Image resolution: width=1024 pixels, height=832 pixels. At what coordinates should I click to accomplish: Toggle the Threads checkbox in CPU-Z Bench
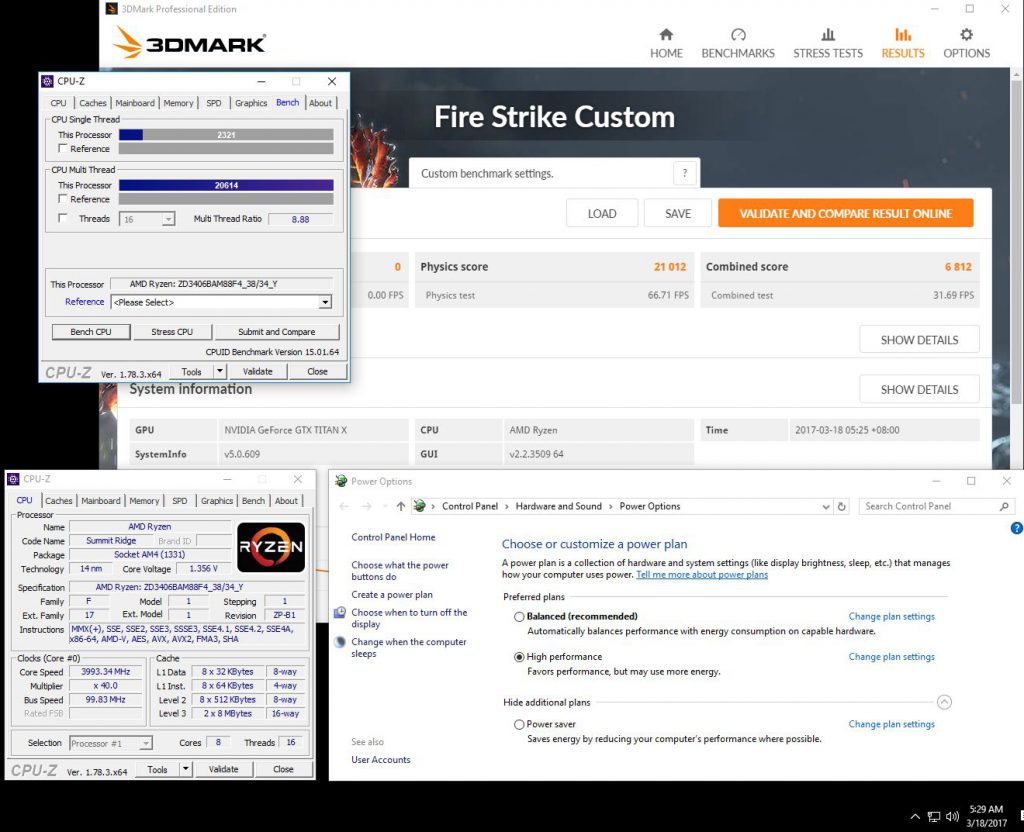pos(63,218)
